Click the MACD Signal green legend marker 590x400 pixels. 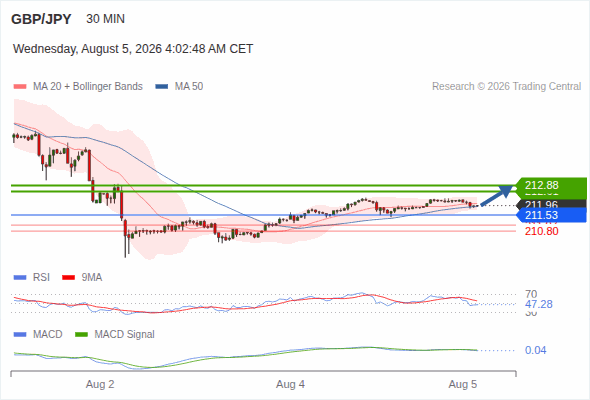[x=81, y=335]
